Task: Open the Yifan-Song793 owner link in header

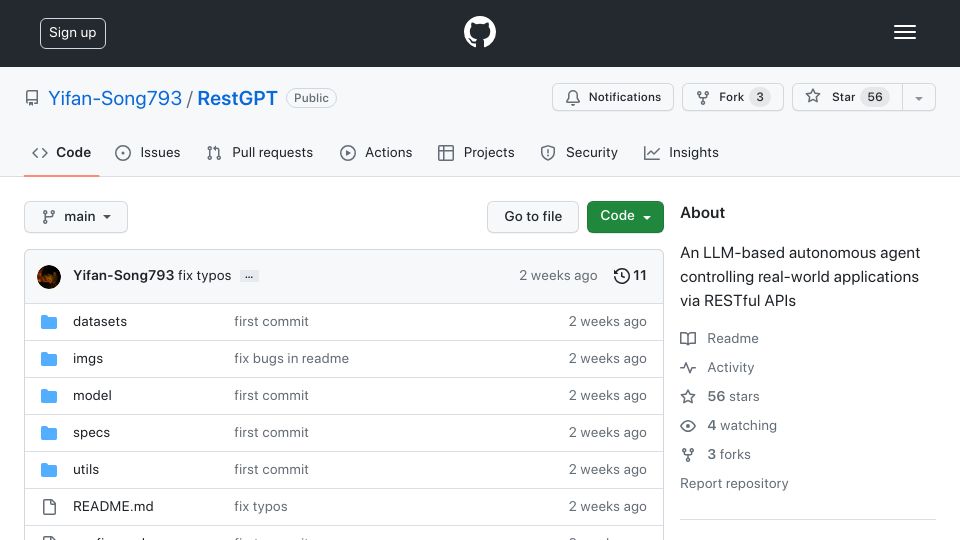Action: click(115, 98)
